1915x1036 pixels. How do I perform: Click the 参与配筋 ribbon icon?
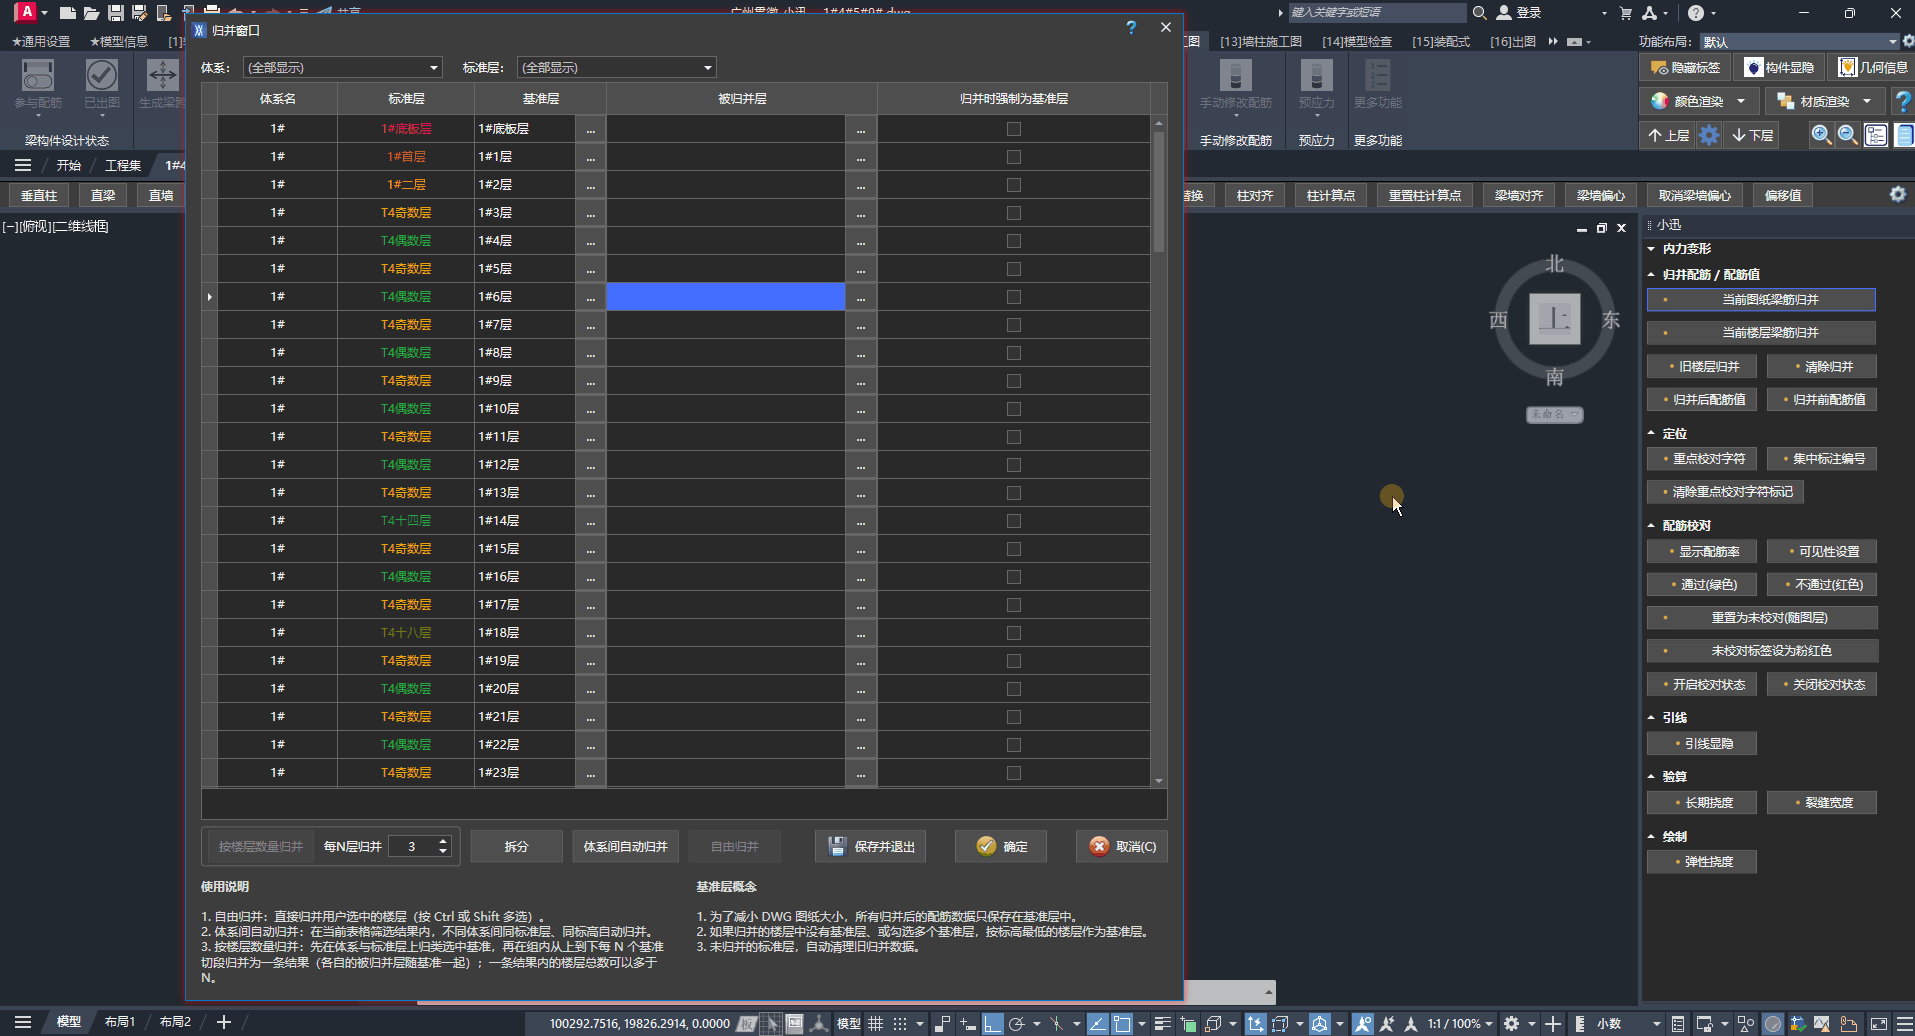[x=38, y=75]
